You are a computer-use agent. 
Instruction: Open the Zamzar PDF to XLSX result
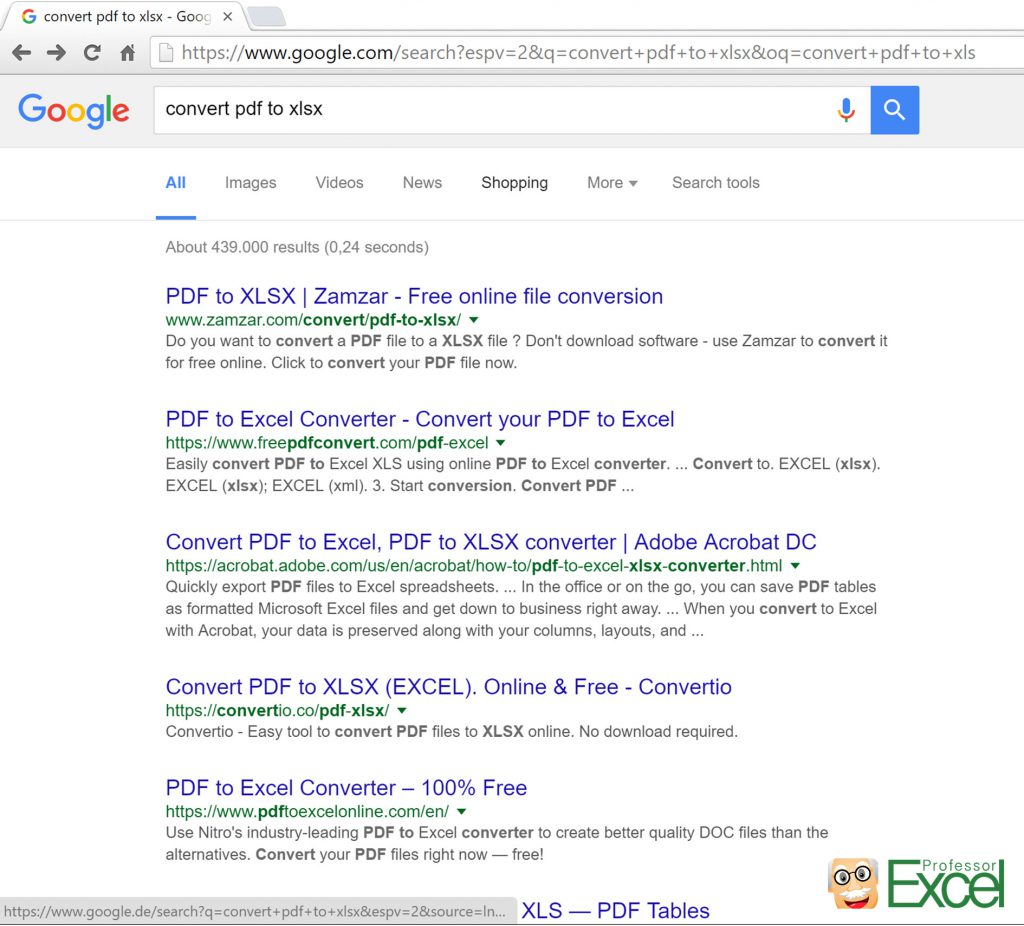tap(414, 296)
